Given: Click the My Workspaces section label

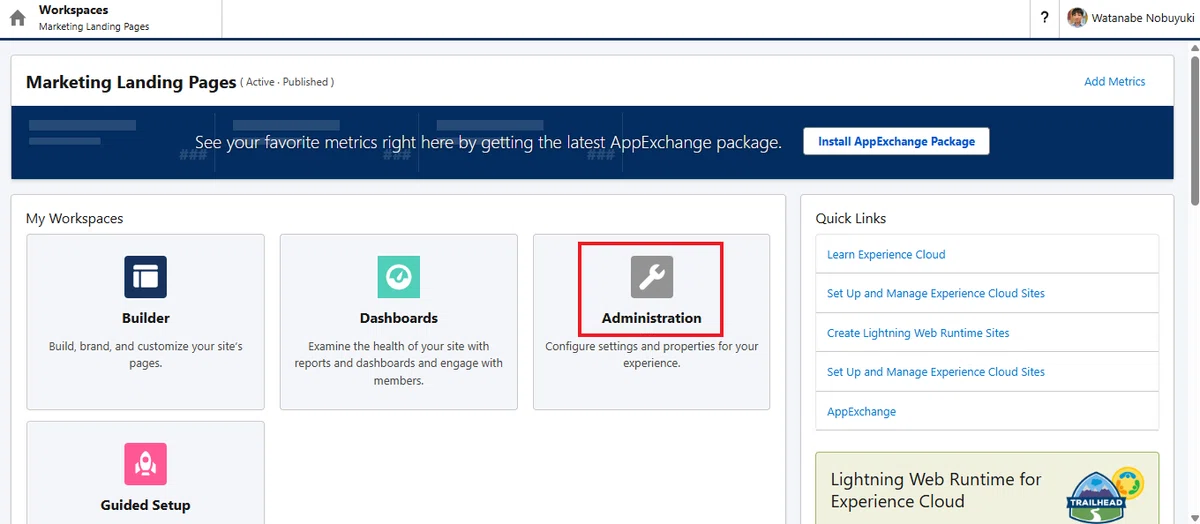Looking at the screenshot, I should [74, 218].
